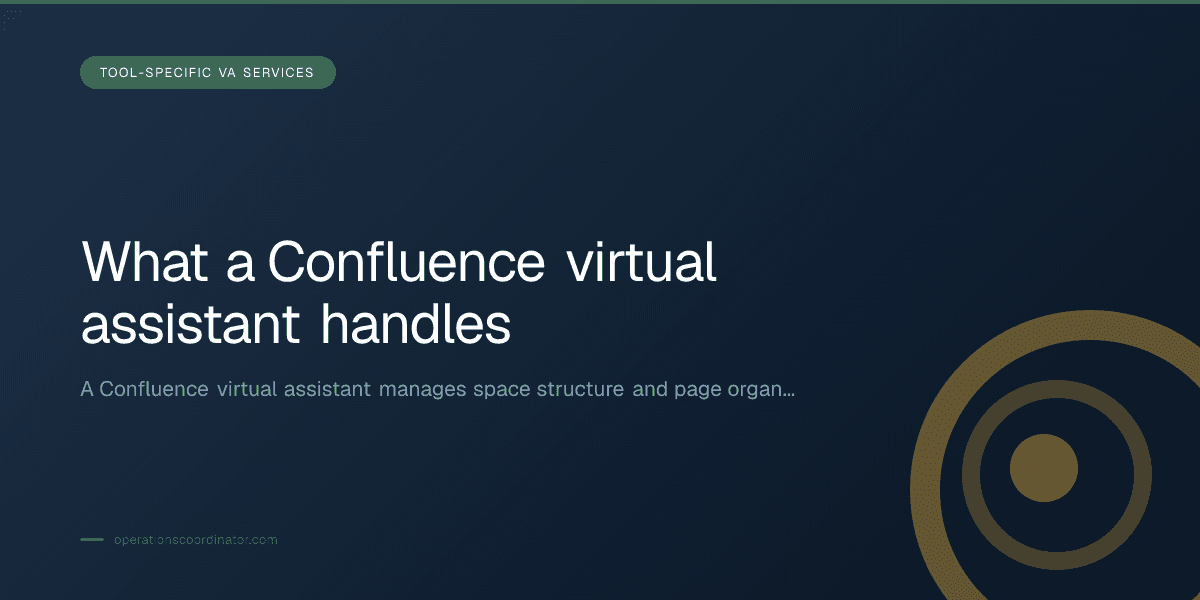1200x600 pixels.
Task: Select the headline "What a Confluence virtual assistant handles"
Action: coord(399,294)
